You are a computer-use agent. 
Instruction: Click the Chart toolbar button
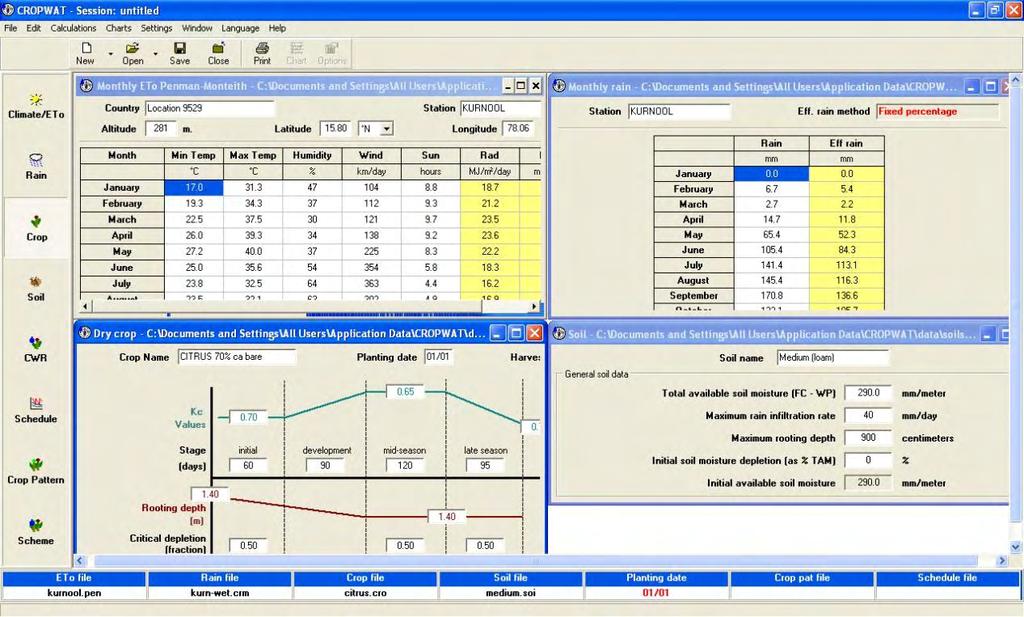pyautogui.click(x=296, y=54)
